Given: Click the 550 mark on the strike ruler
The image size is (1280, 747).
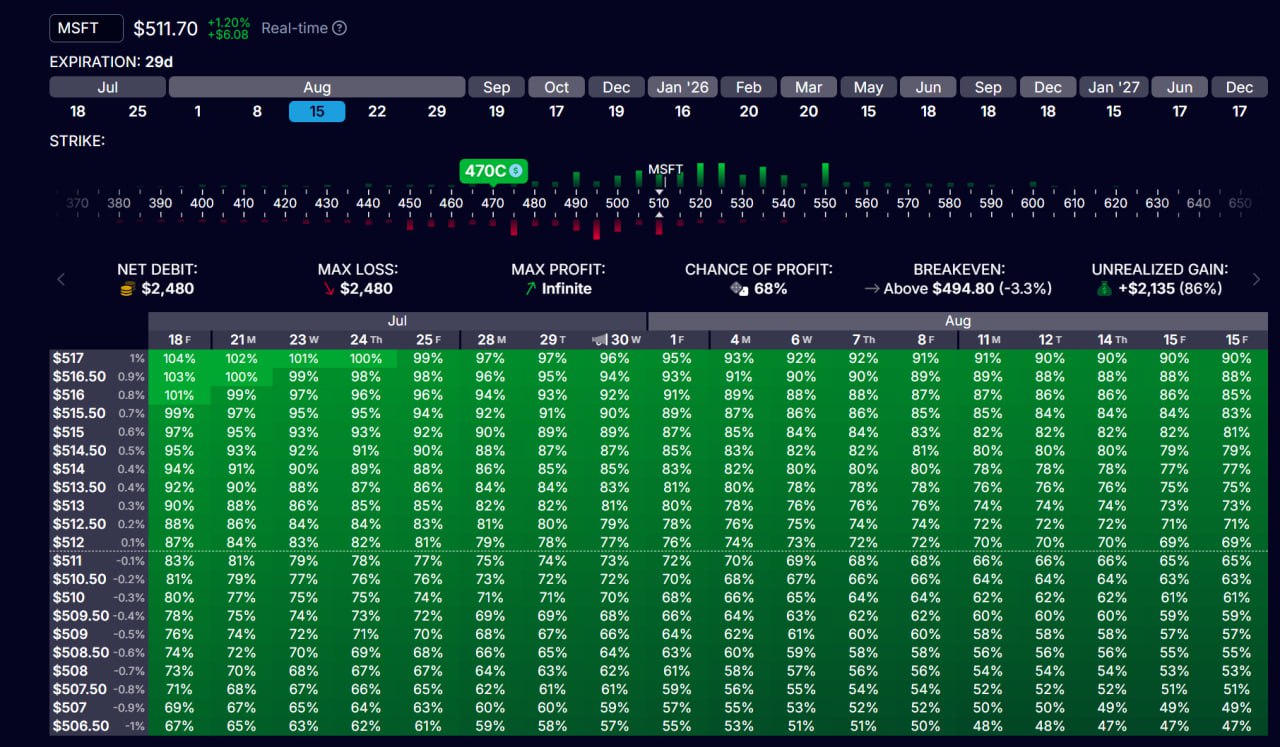Looking at the screenshot, I should click(x=825, y=203).
